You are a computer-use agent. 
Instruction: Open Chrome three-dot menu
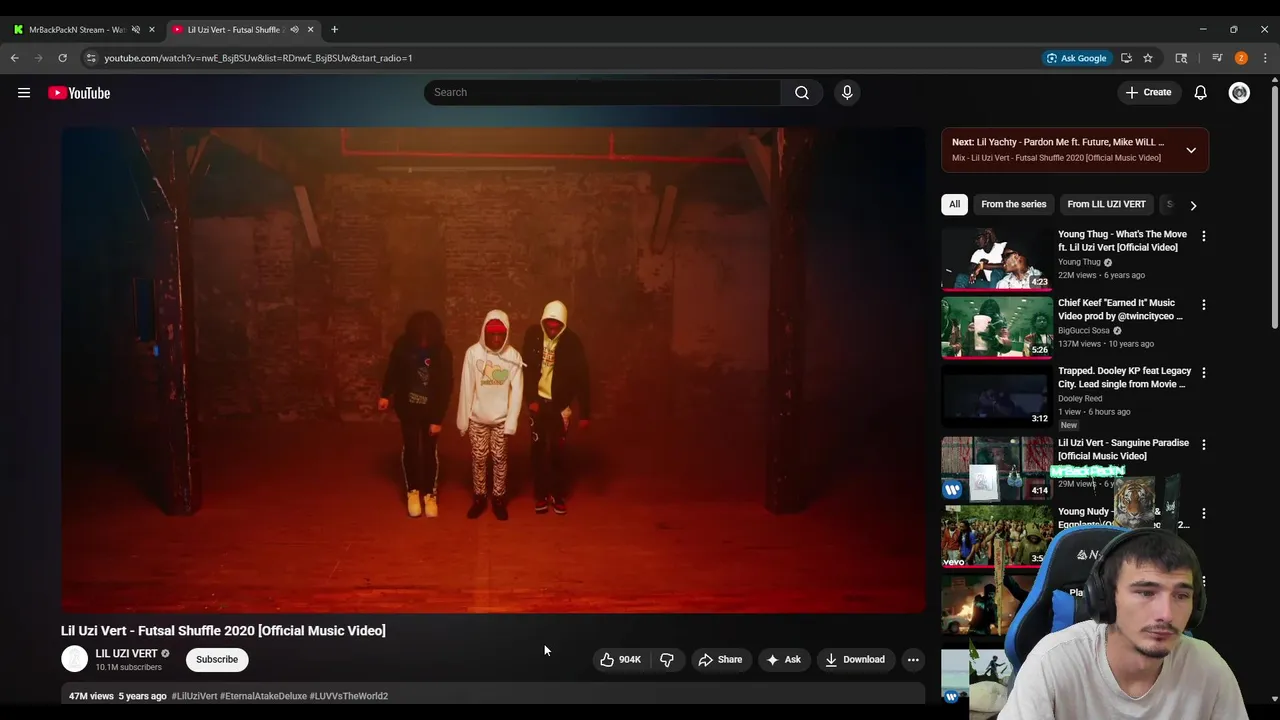(1265, 58)
